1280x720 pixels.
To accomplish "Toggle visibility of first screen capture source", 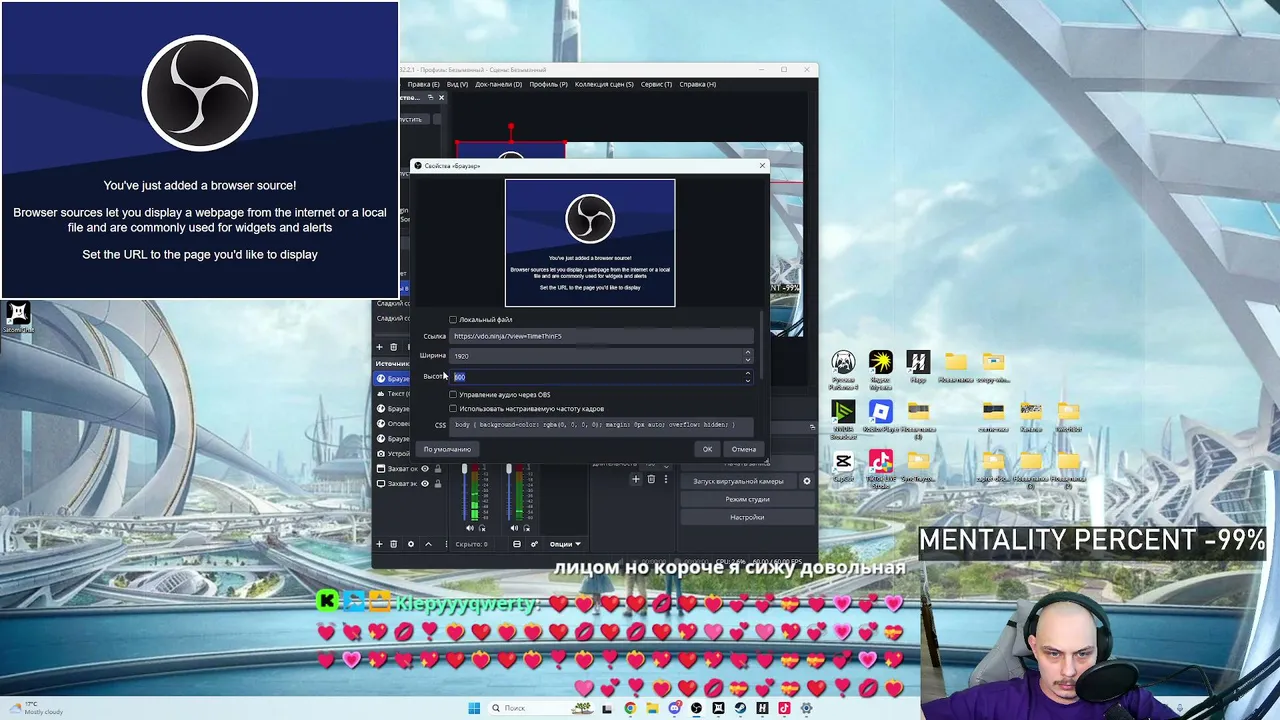I will click(x=425, y=468).
